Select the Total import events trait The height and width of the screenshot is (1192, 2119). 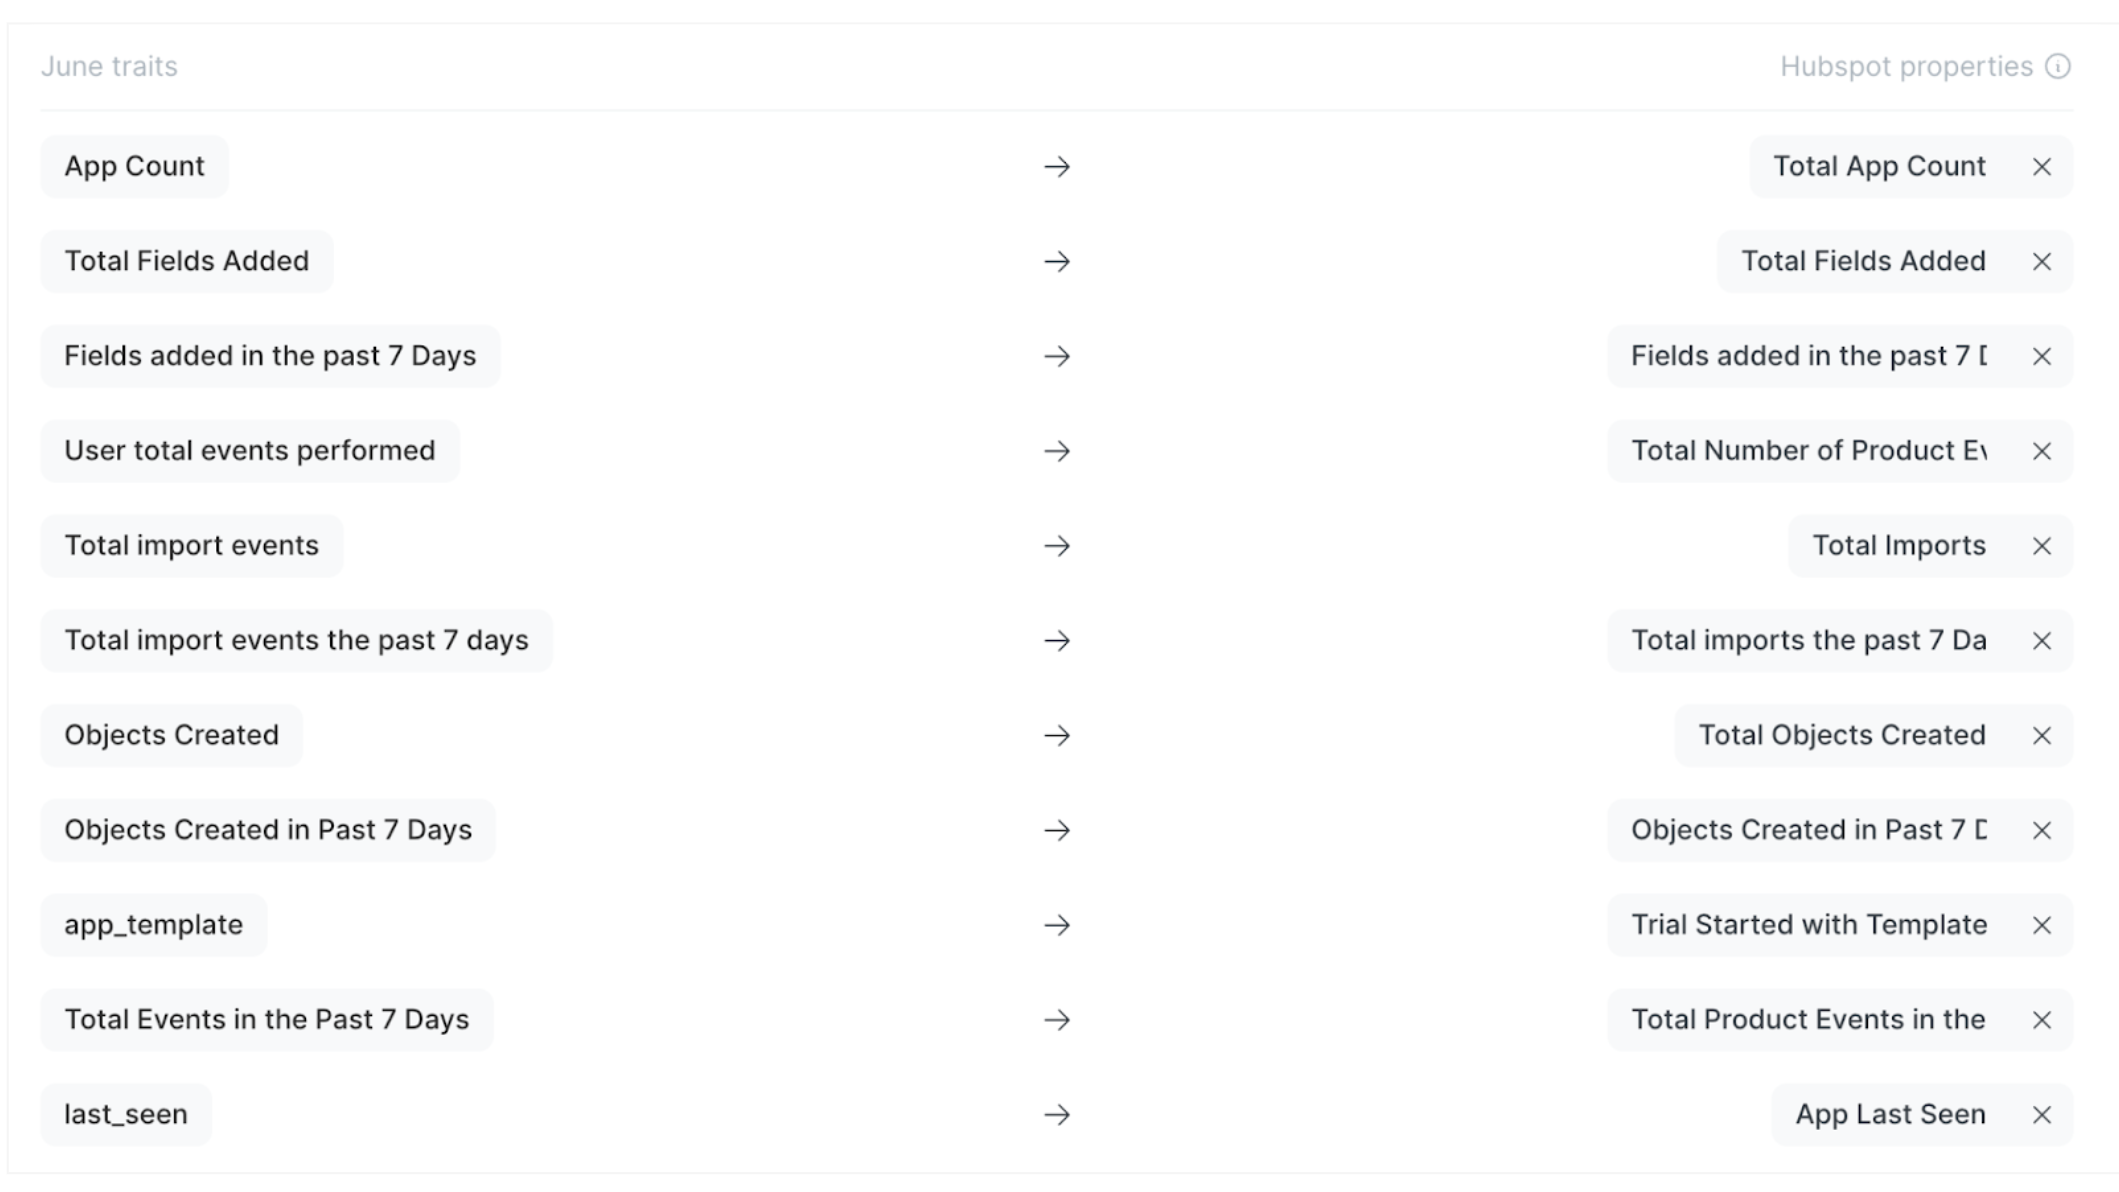(192, 546)
